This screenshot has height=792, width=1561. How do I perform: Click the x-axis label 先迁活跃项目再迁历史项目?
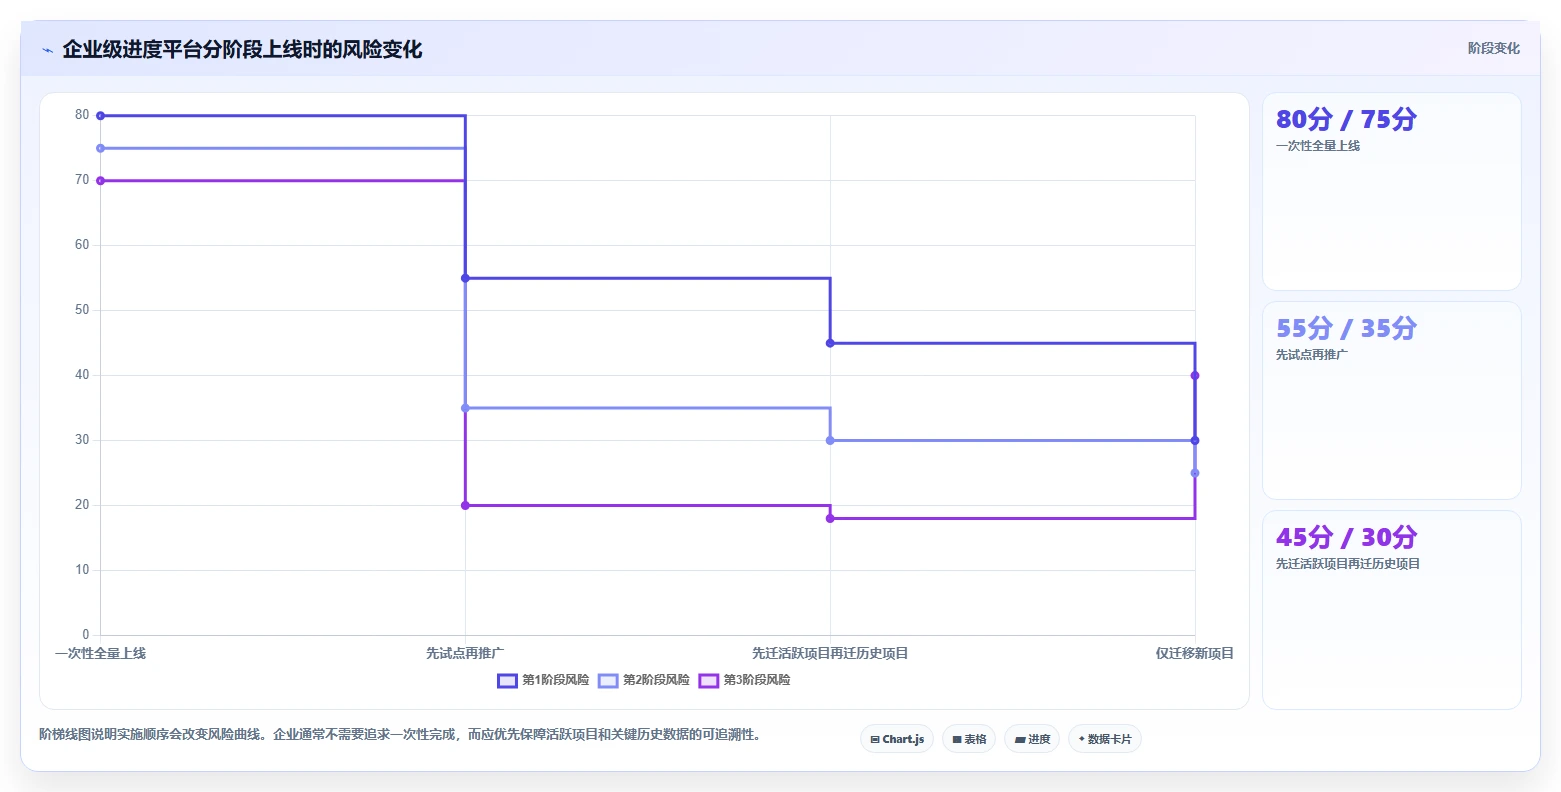830,653
